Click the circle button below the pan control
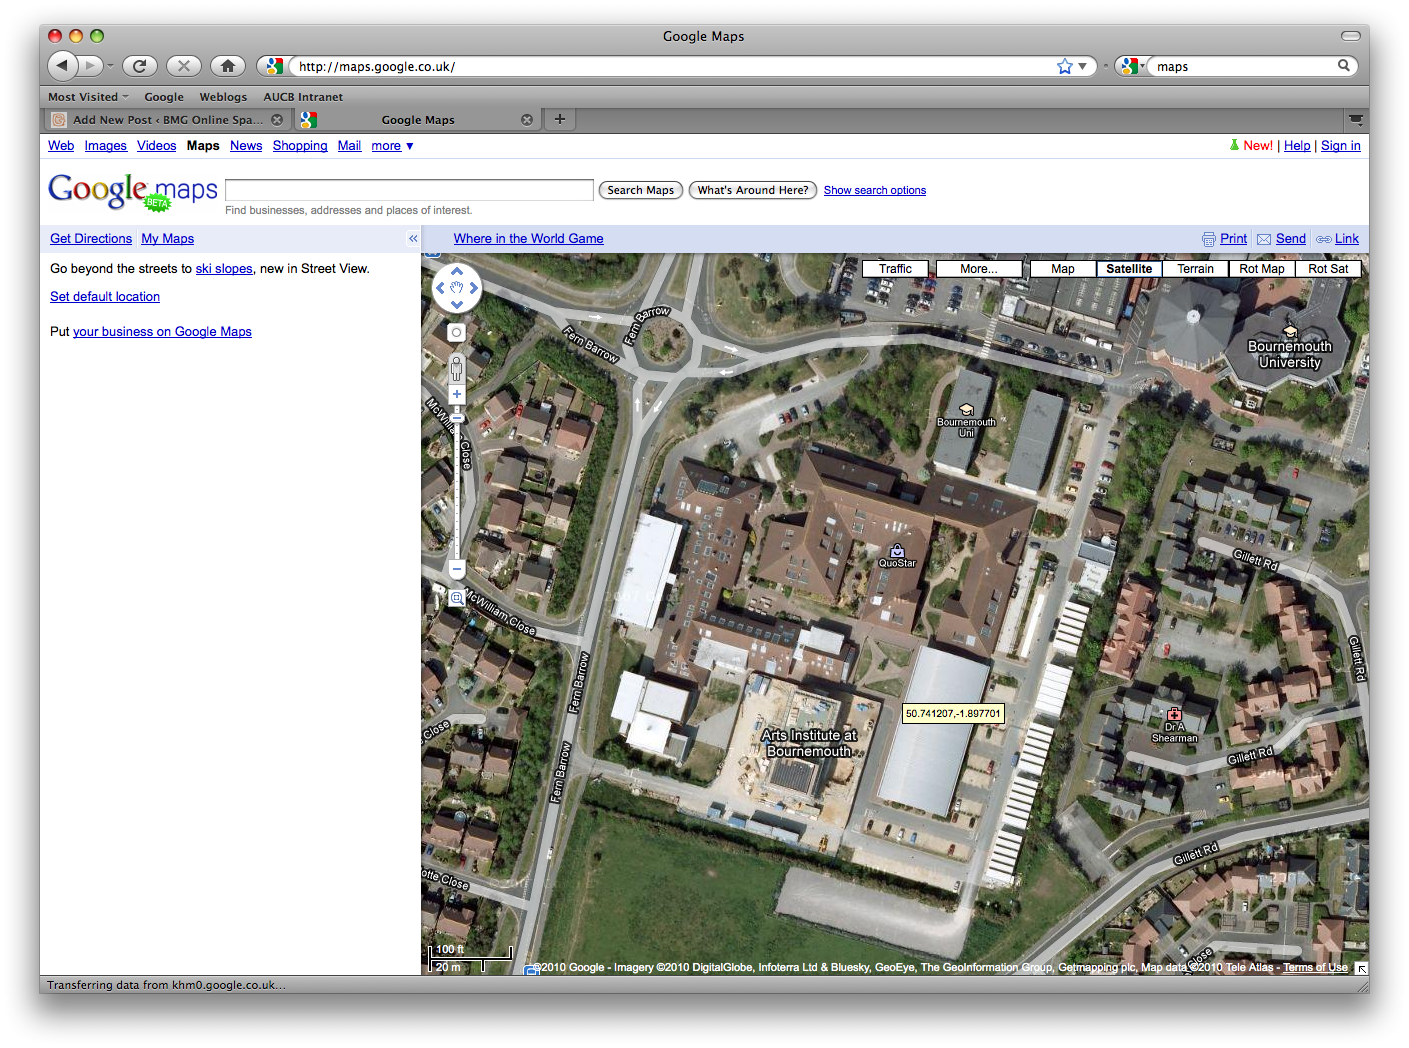The width and height of the screenshot is (1409, 1048). (457, 333)
